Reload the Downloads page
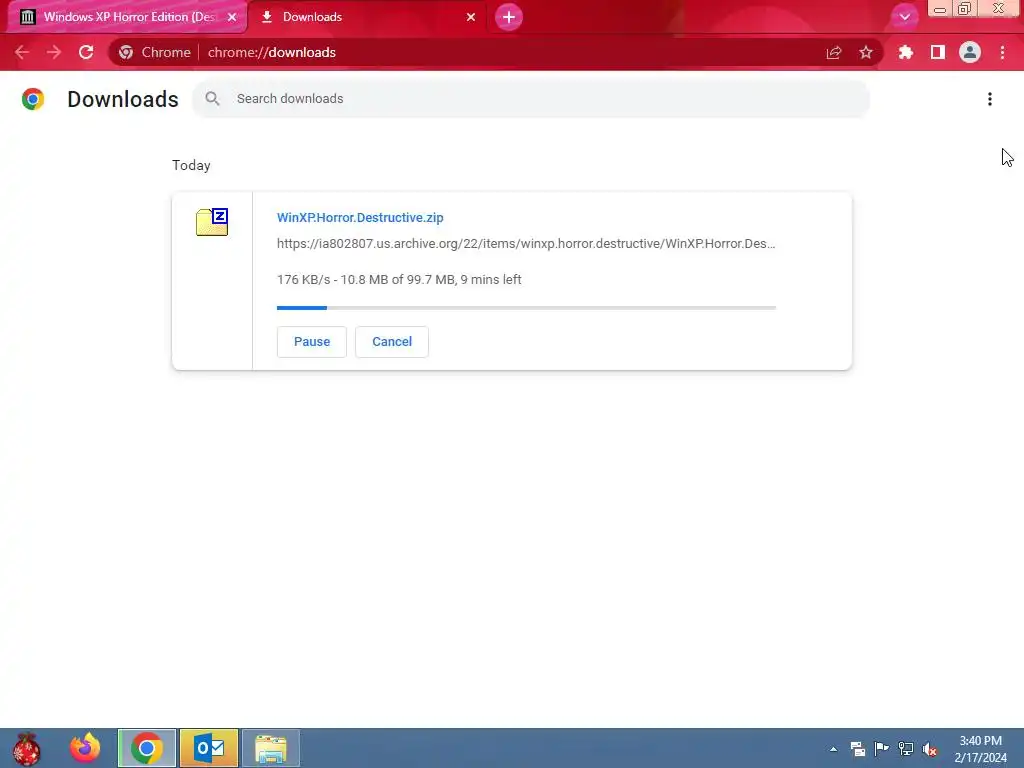Viewport: 1024px width, 768px height. coord(86,52)
